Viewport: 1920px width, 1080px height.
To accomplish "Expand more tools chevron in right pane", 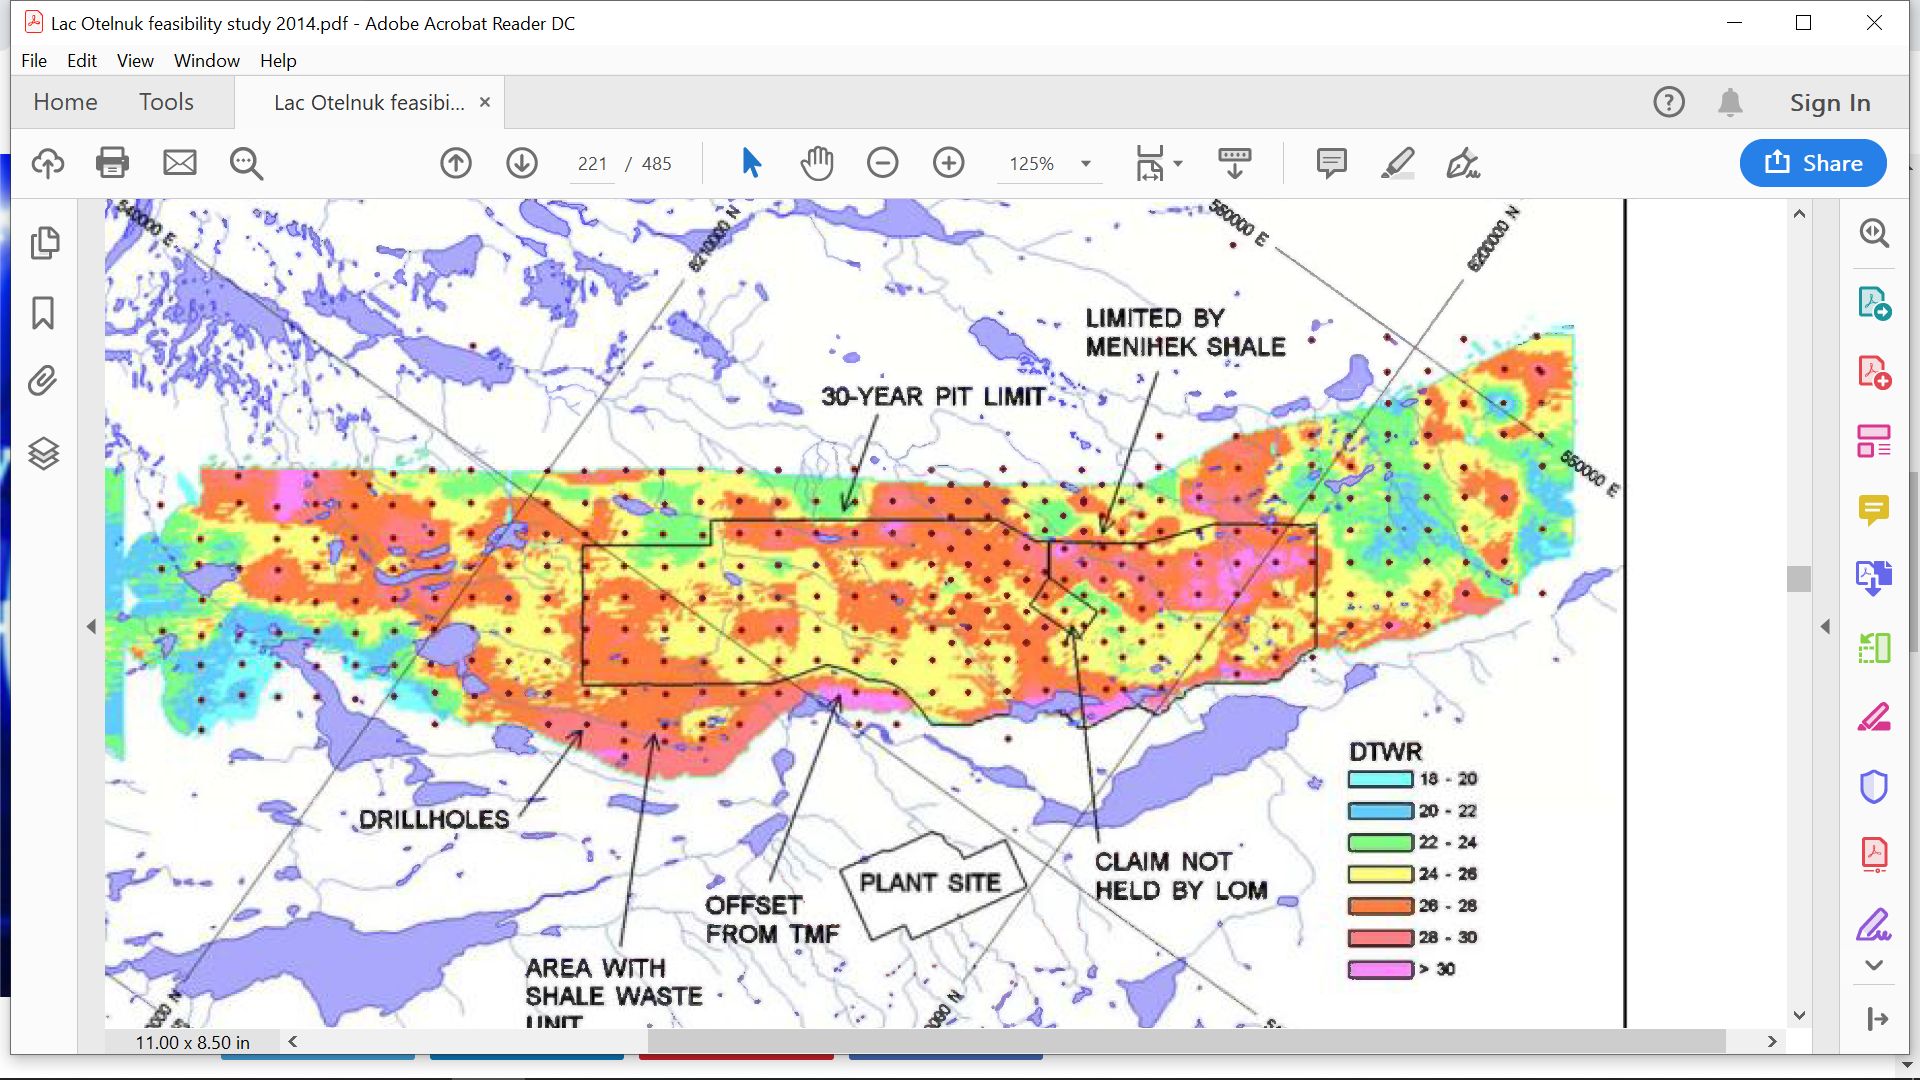I will pos(1874,965).
